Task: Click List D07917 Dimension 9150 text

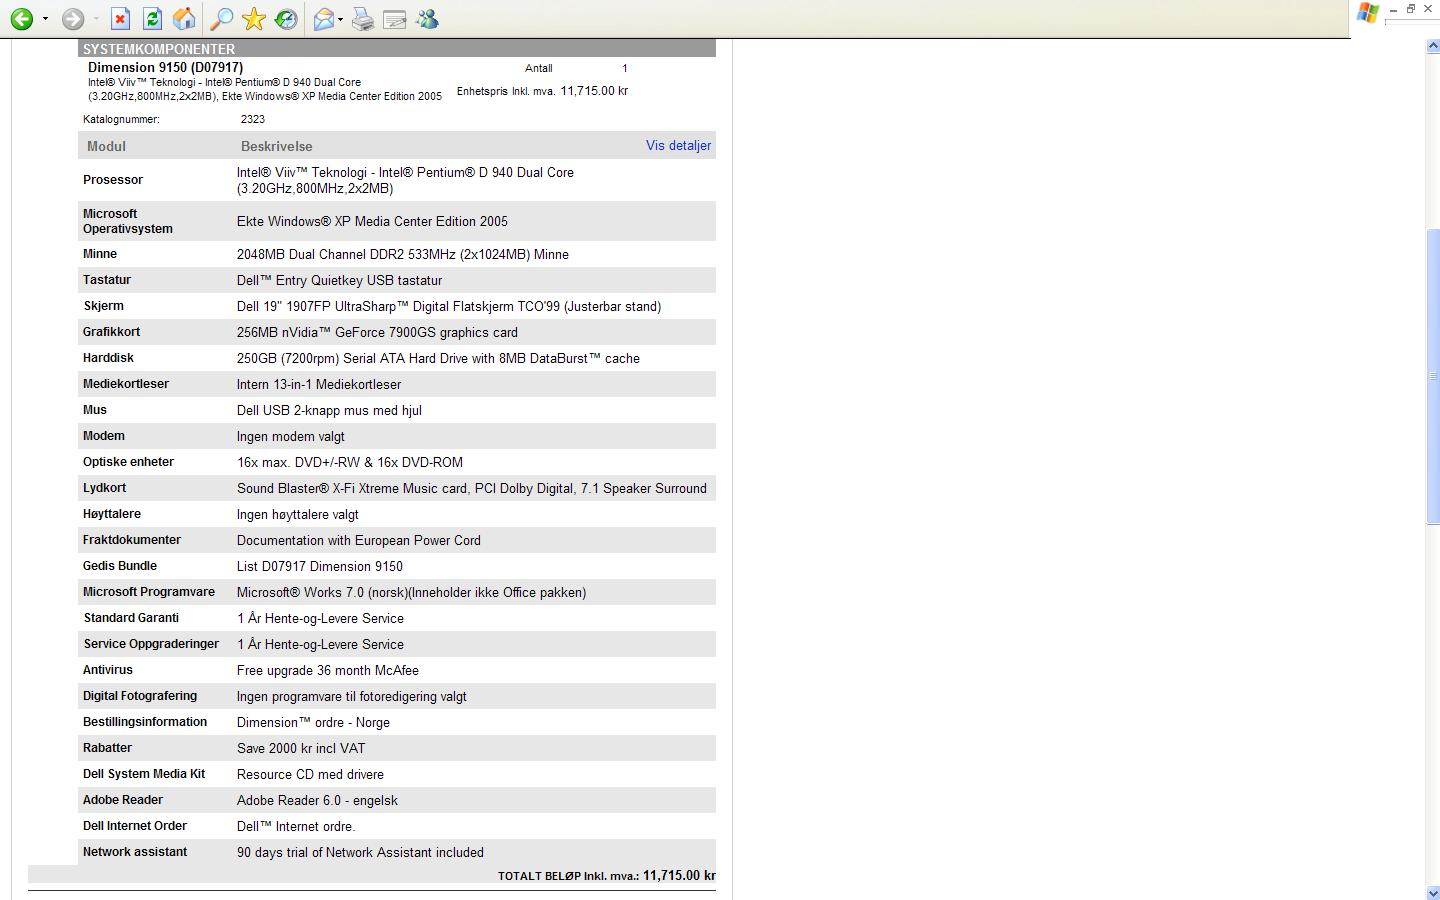Action: click(x=320, y=566)
